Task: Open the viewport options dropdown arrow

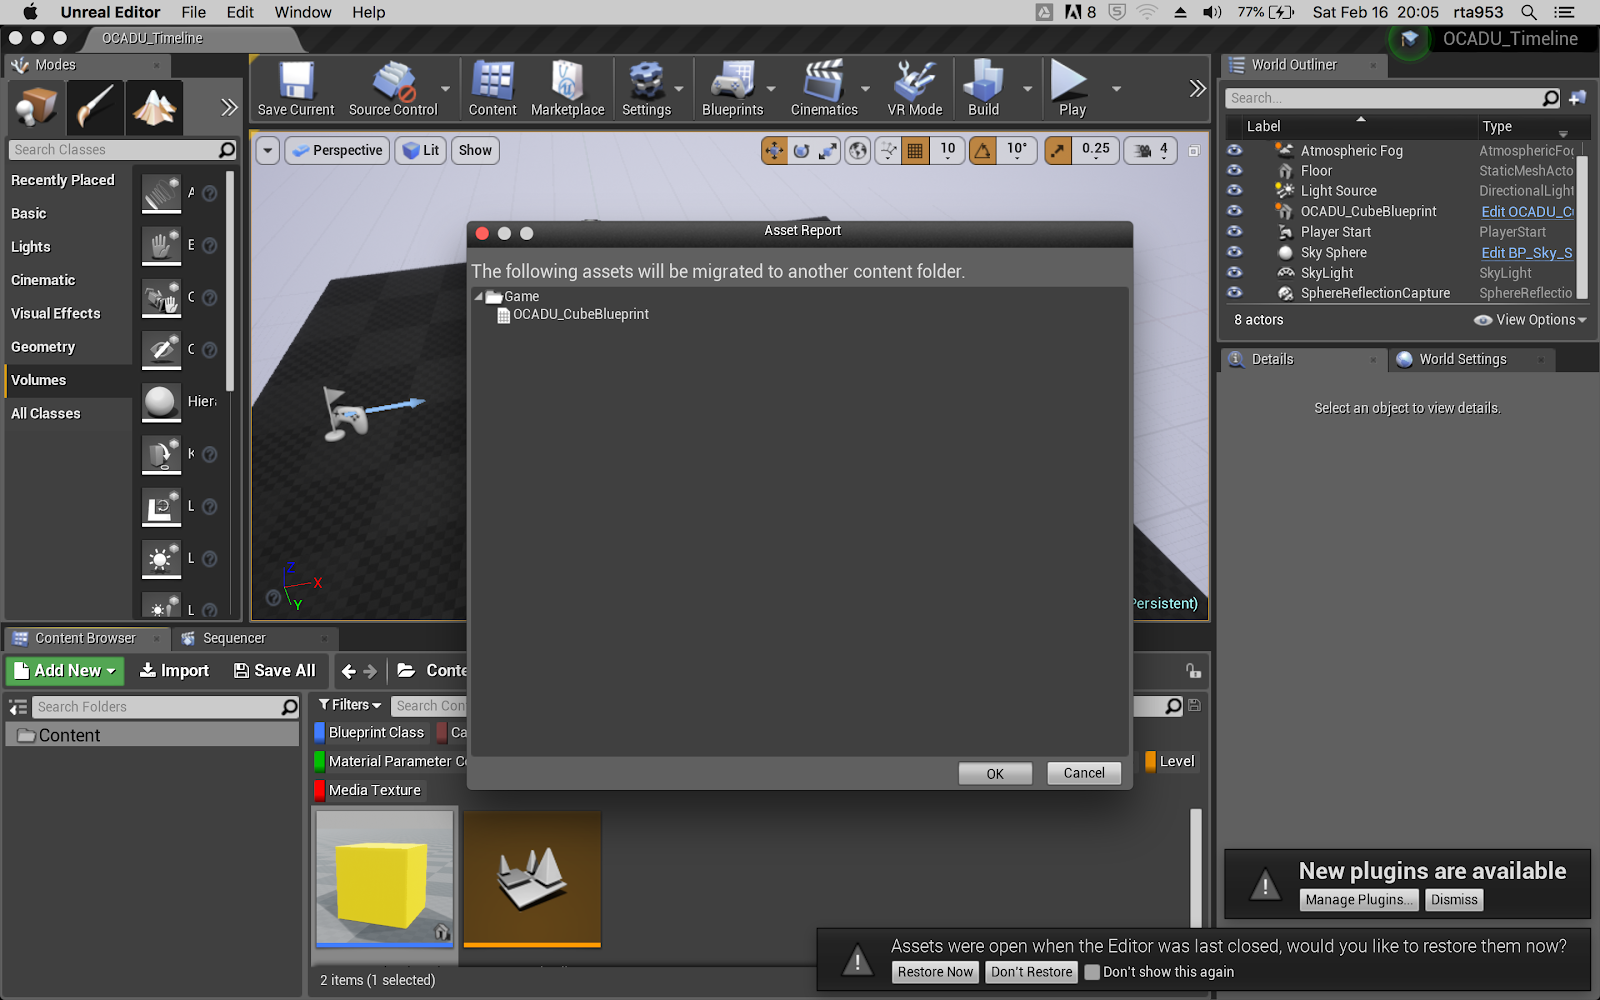Action: (x=267, y=151)
